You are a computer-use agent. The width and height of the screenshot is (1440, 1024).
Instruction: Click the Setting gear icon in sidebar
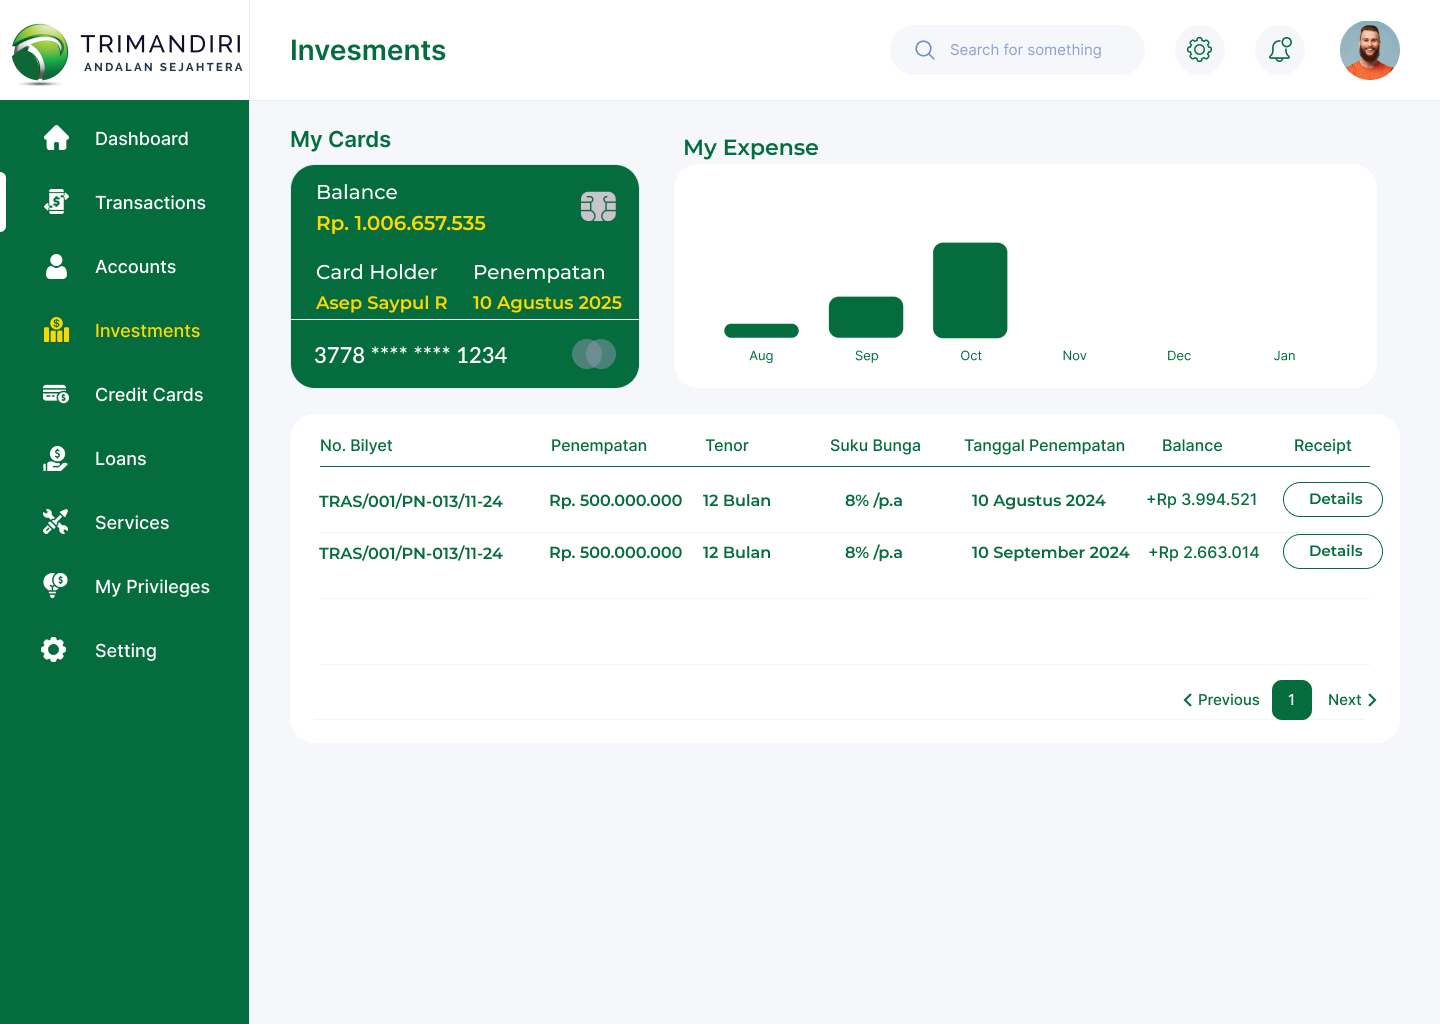tap(54, 650)
